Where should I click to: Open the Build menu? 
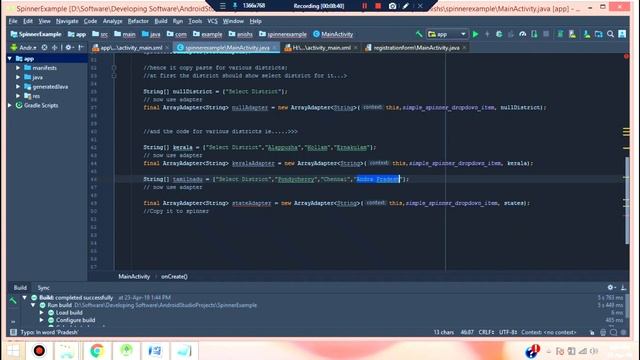point(161,21)
